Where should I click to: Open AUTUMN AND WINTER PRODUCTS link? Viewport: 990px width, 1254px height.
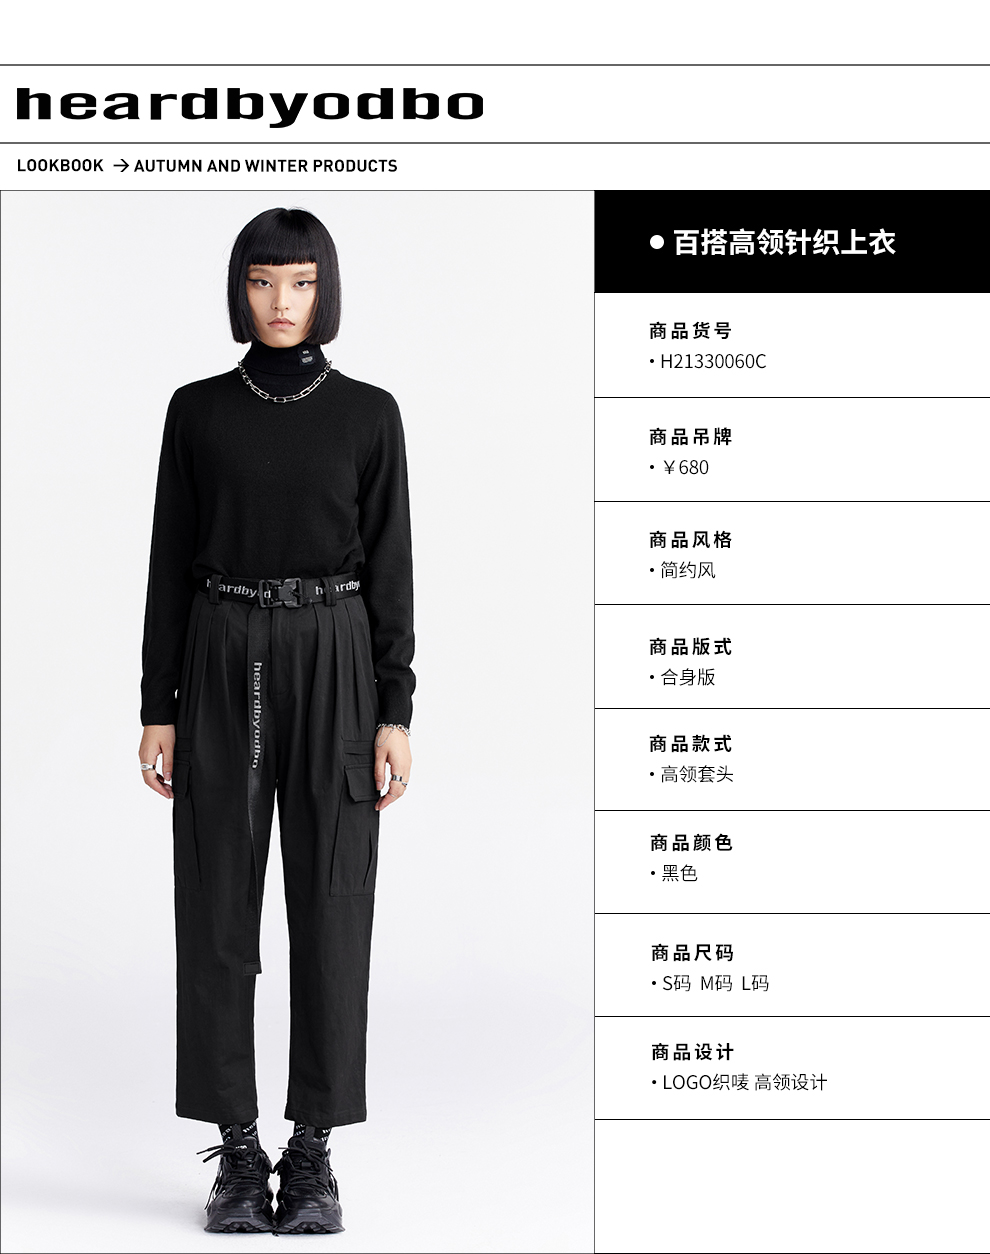point(266,166)
